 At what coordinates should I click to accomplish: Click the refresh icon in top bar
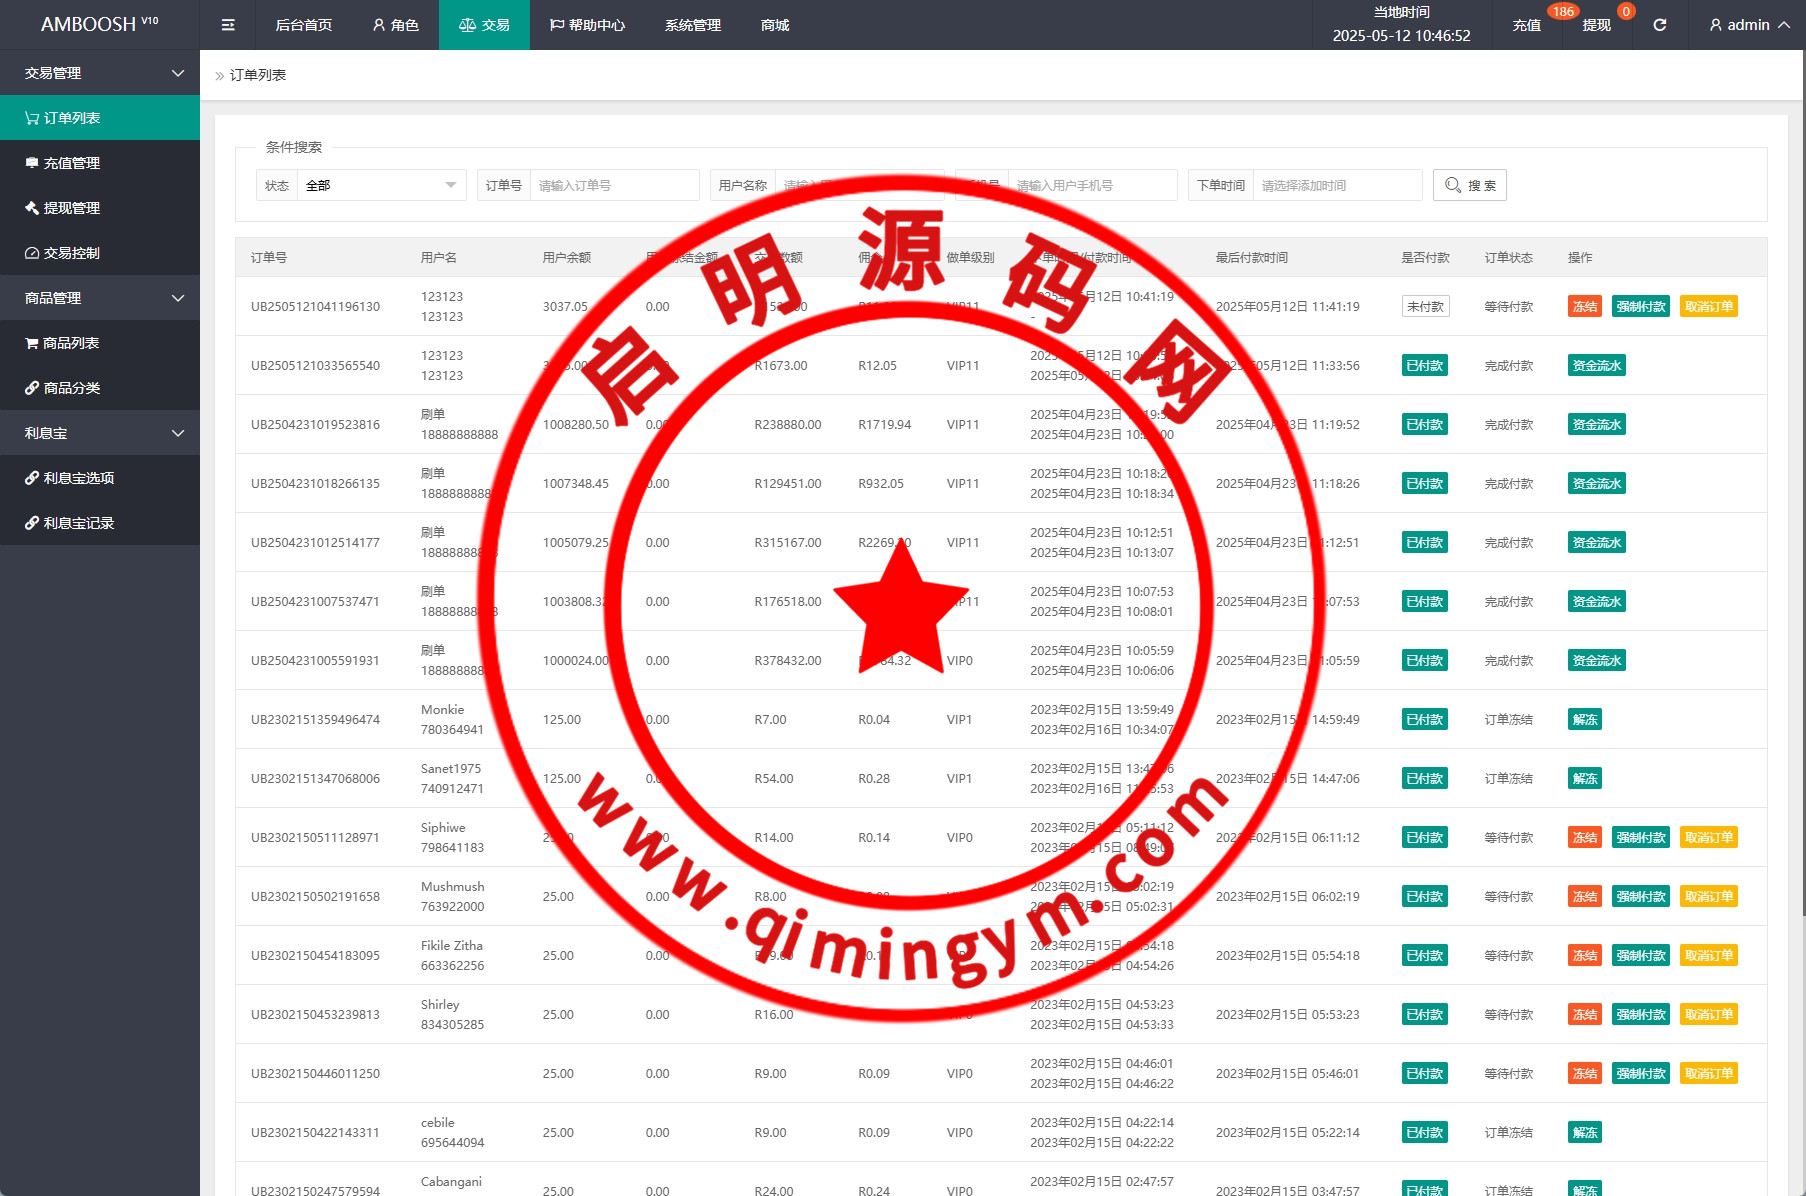[x=1659, y=25]
